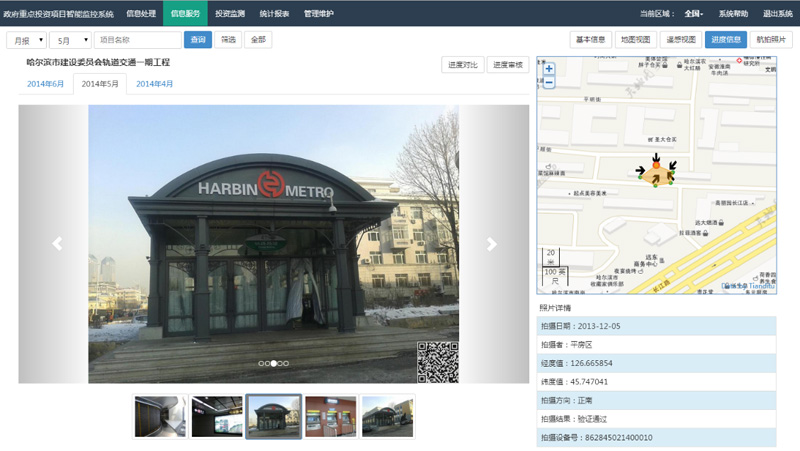The image size is (800, 451).
Task: Switch to the 2014年6月 tab
Action: 45,84
